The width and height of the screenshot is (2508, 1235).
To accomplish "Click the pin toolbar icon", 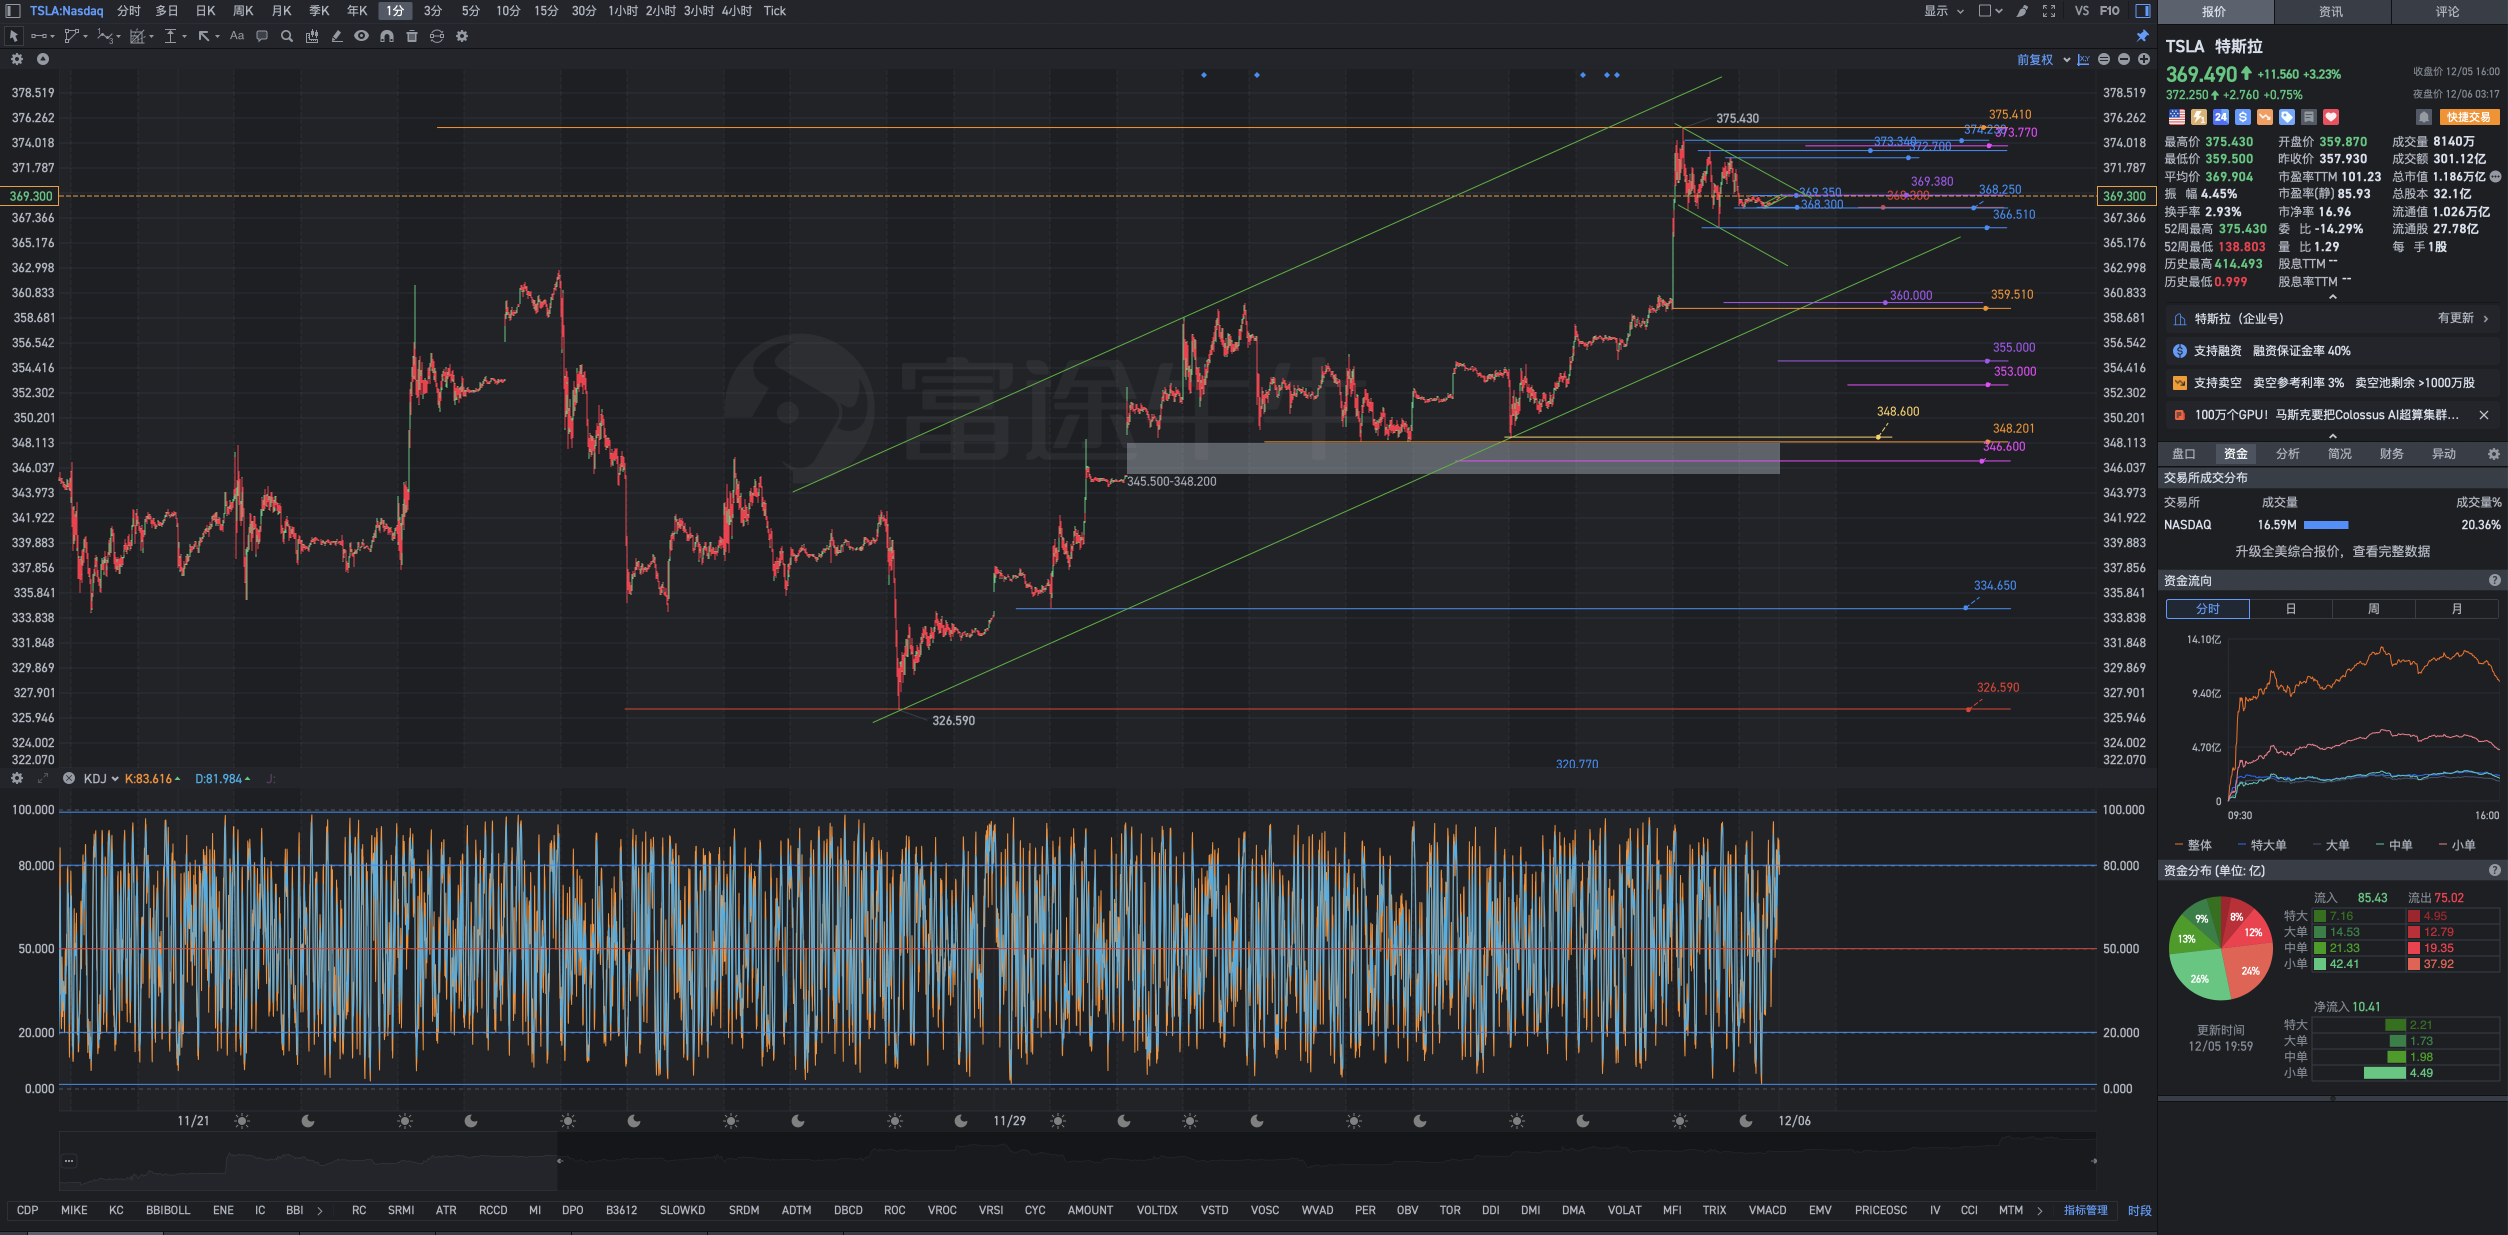I will pyautogui.click(x=2143, y=36).
